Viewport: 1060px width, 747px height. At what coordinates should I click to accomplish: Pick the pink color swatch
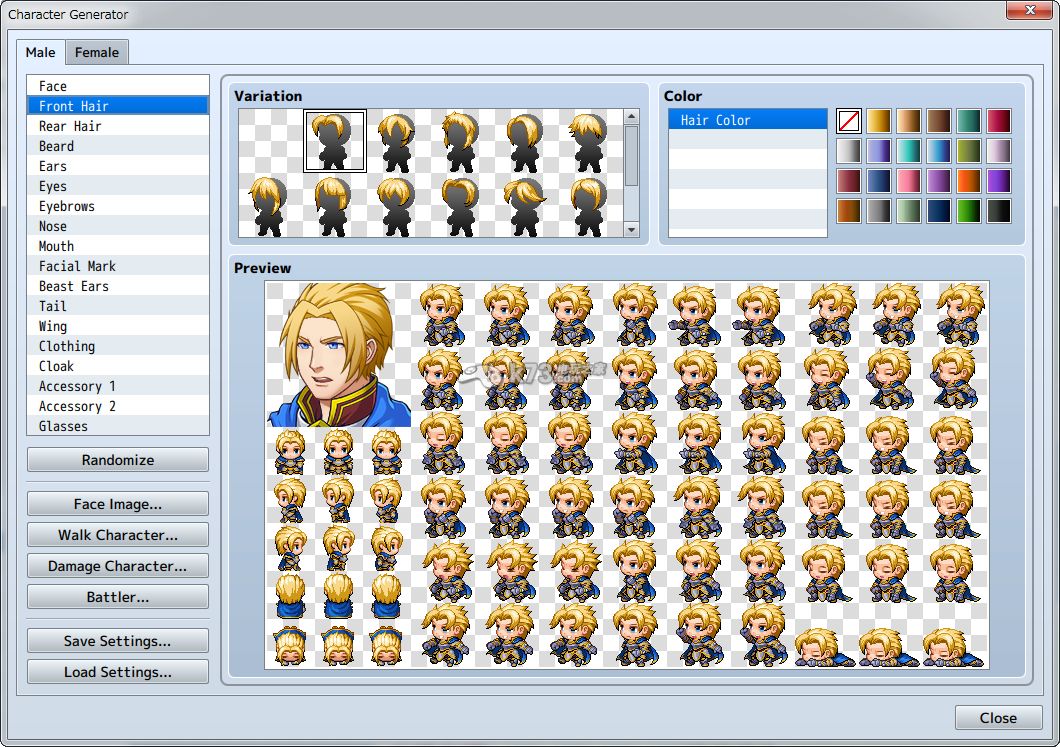tap(908, 181)
